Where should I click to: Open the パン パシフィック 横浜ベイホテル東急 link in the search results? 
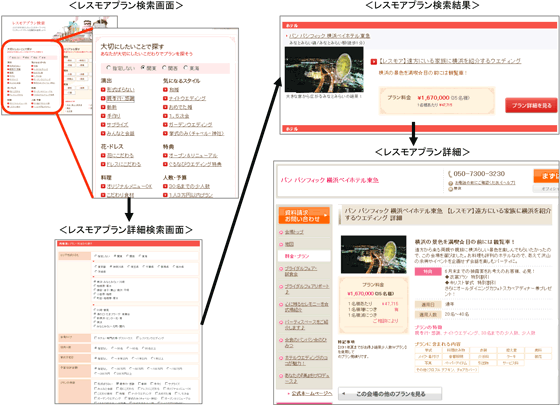(x=329, y=36)
